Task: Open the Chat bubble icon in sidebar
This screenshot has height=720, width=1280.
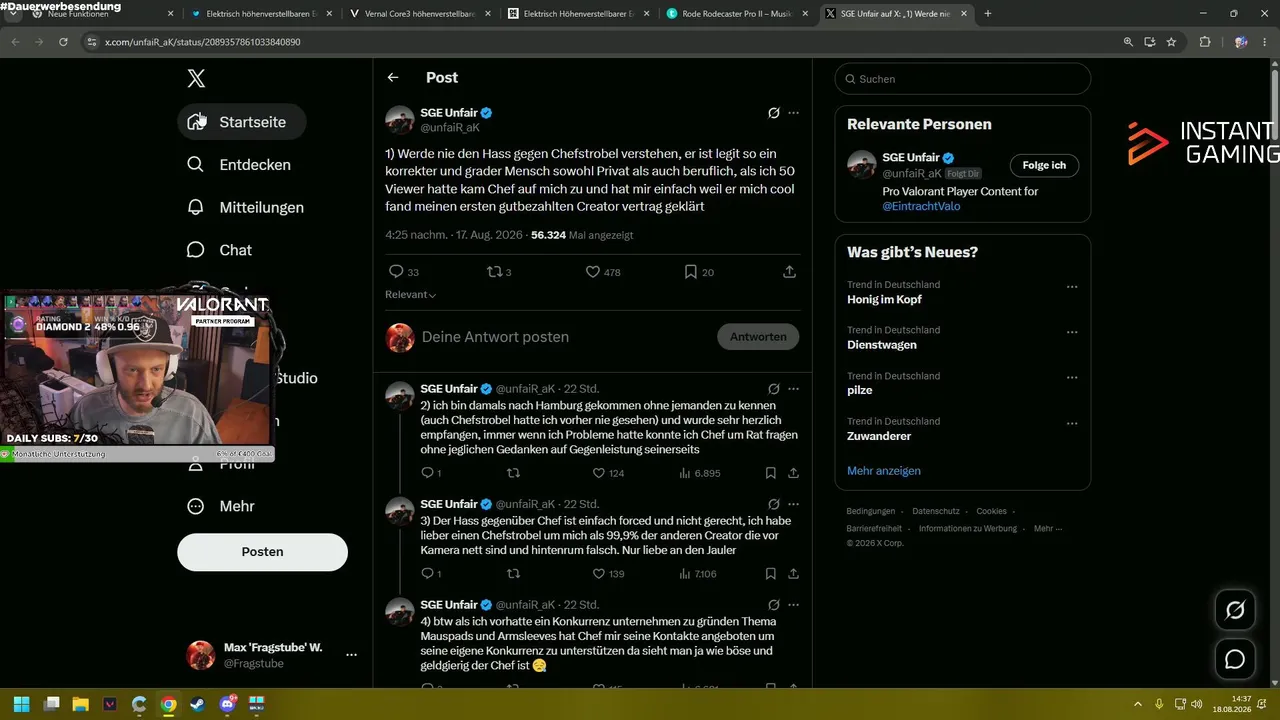Action: [x=196, y=250]
